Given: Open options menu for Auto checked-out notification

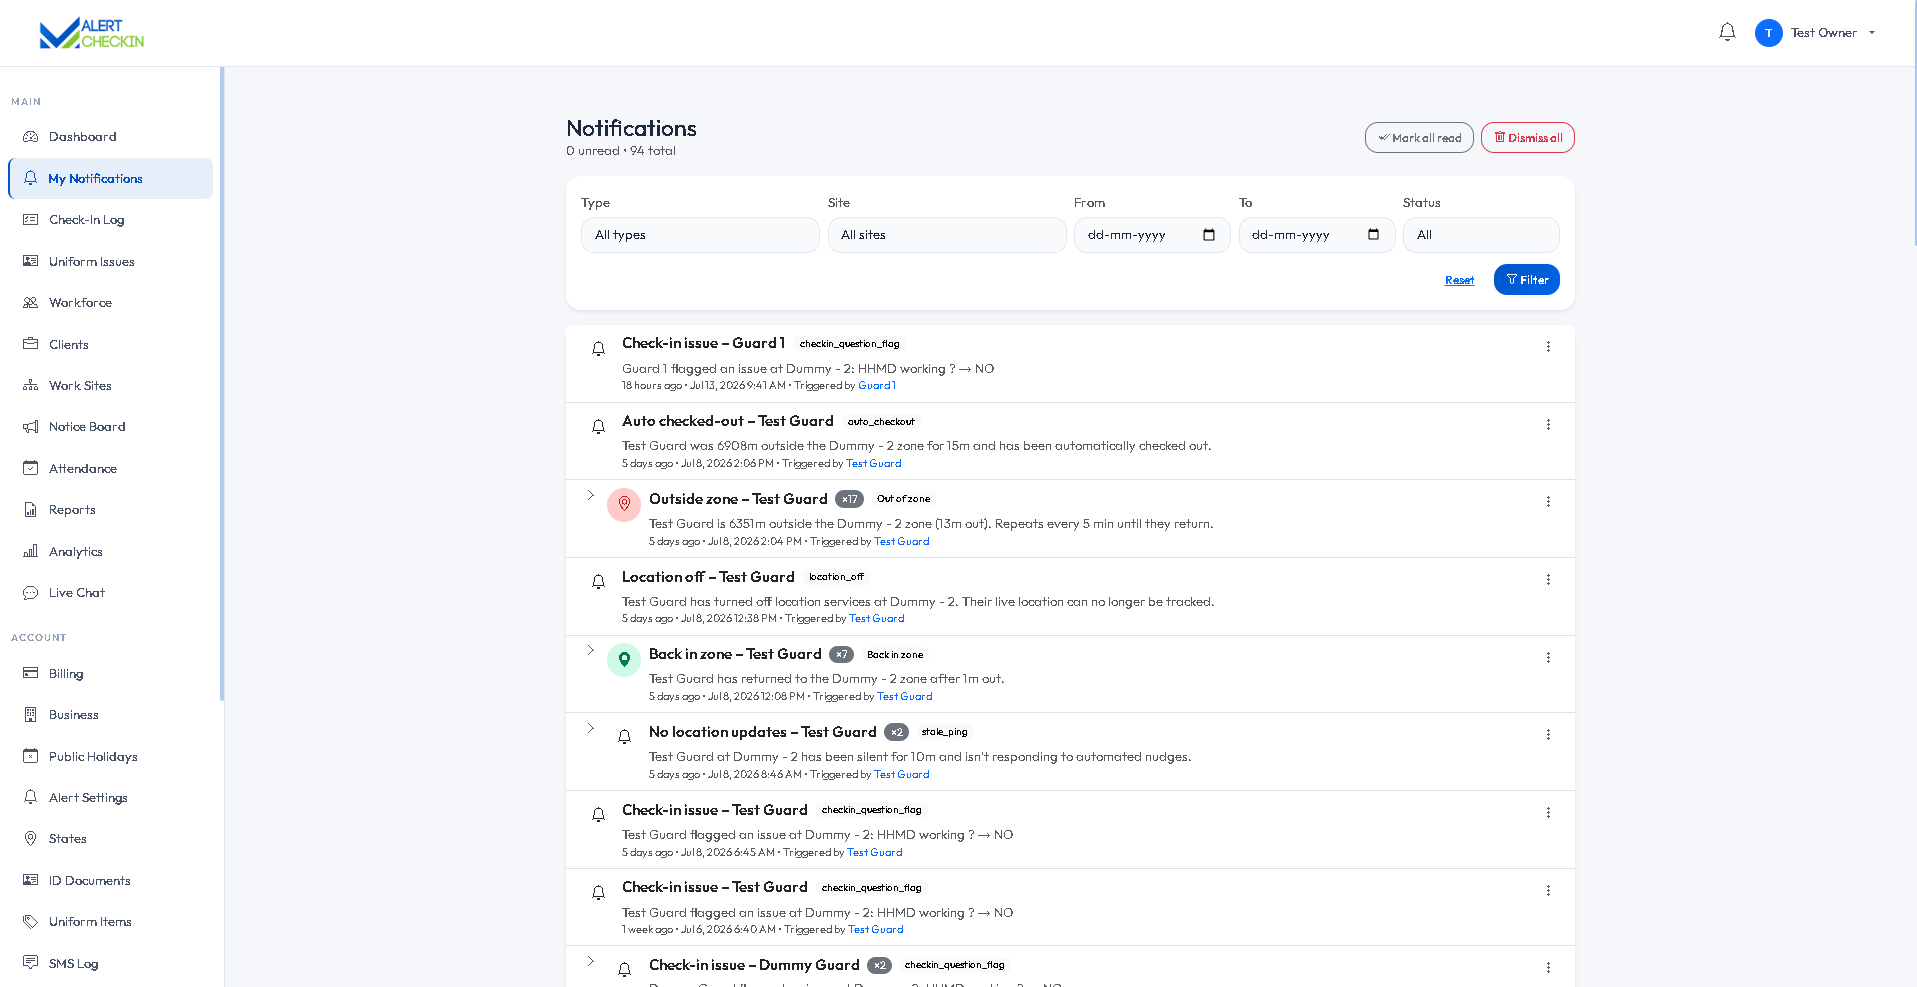Looking at the screenshot, I should [x=1548, y=425].
